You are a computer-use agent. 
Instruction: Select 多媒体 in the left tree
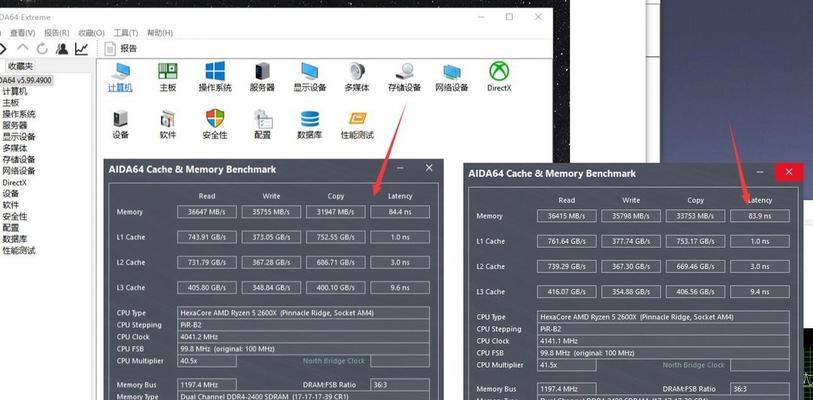[x=15, y=148]
